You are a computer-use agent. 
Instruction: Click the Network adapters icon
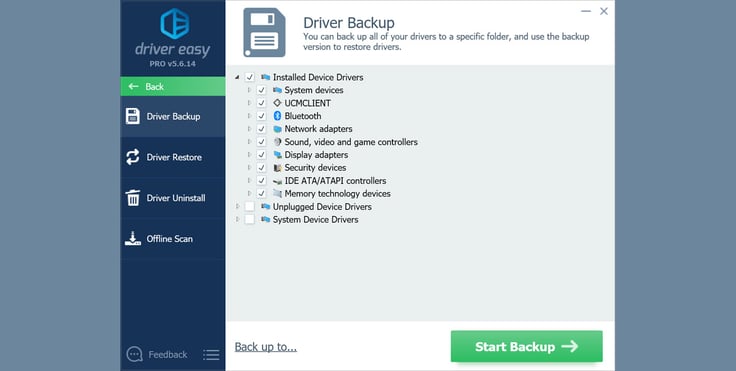[x=277, y=129]
